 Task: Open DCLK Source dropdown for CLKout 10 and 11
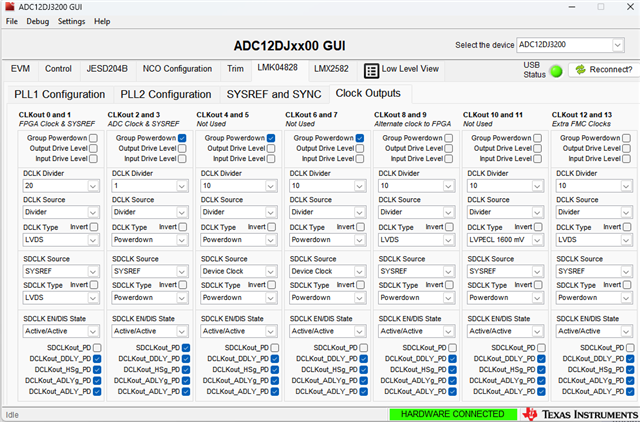pyautogui.click(x=505, y=212)
